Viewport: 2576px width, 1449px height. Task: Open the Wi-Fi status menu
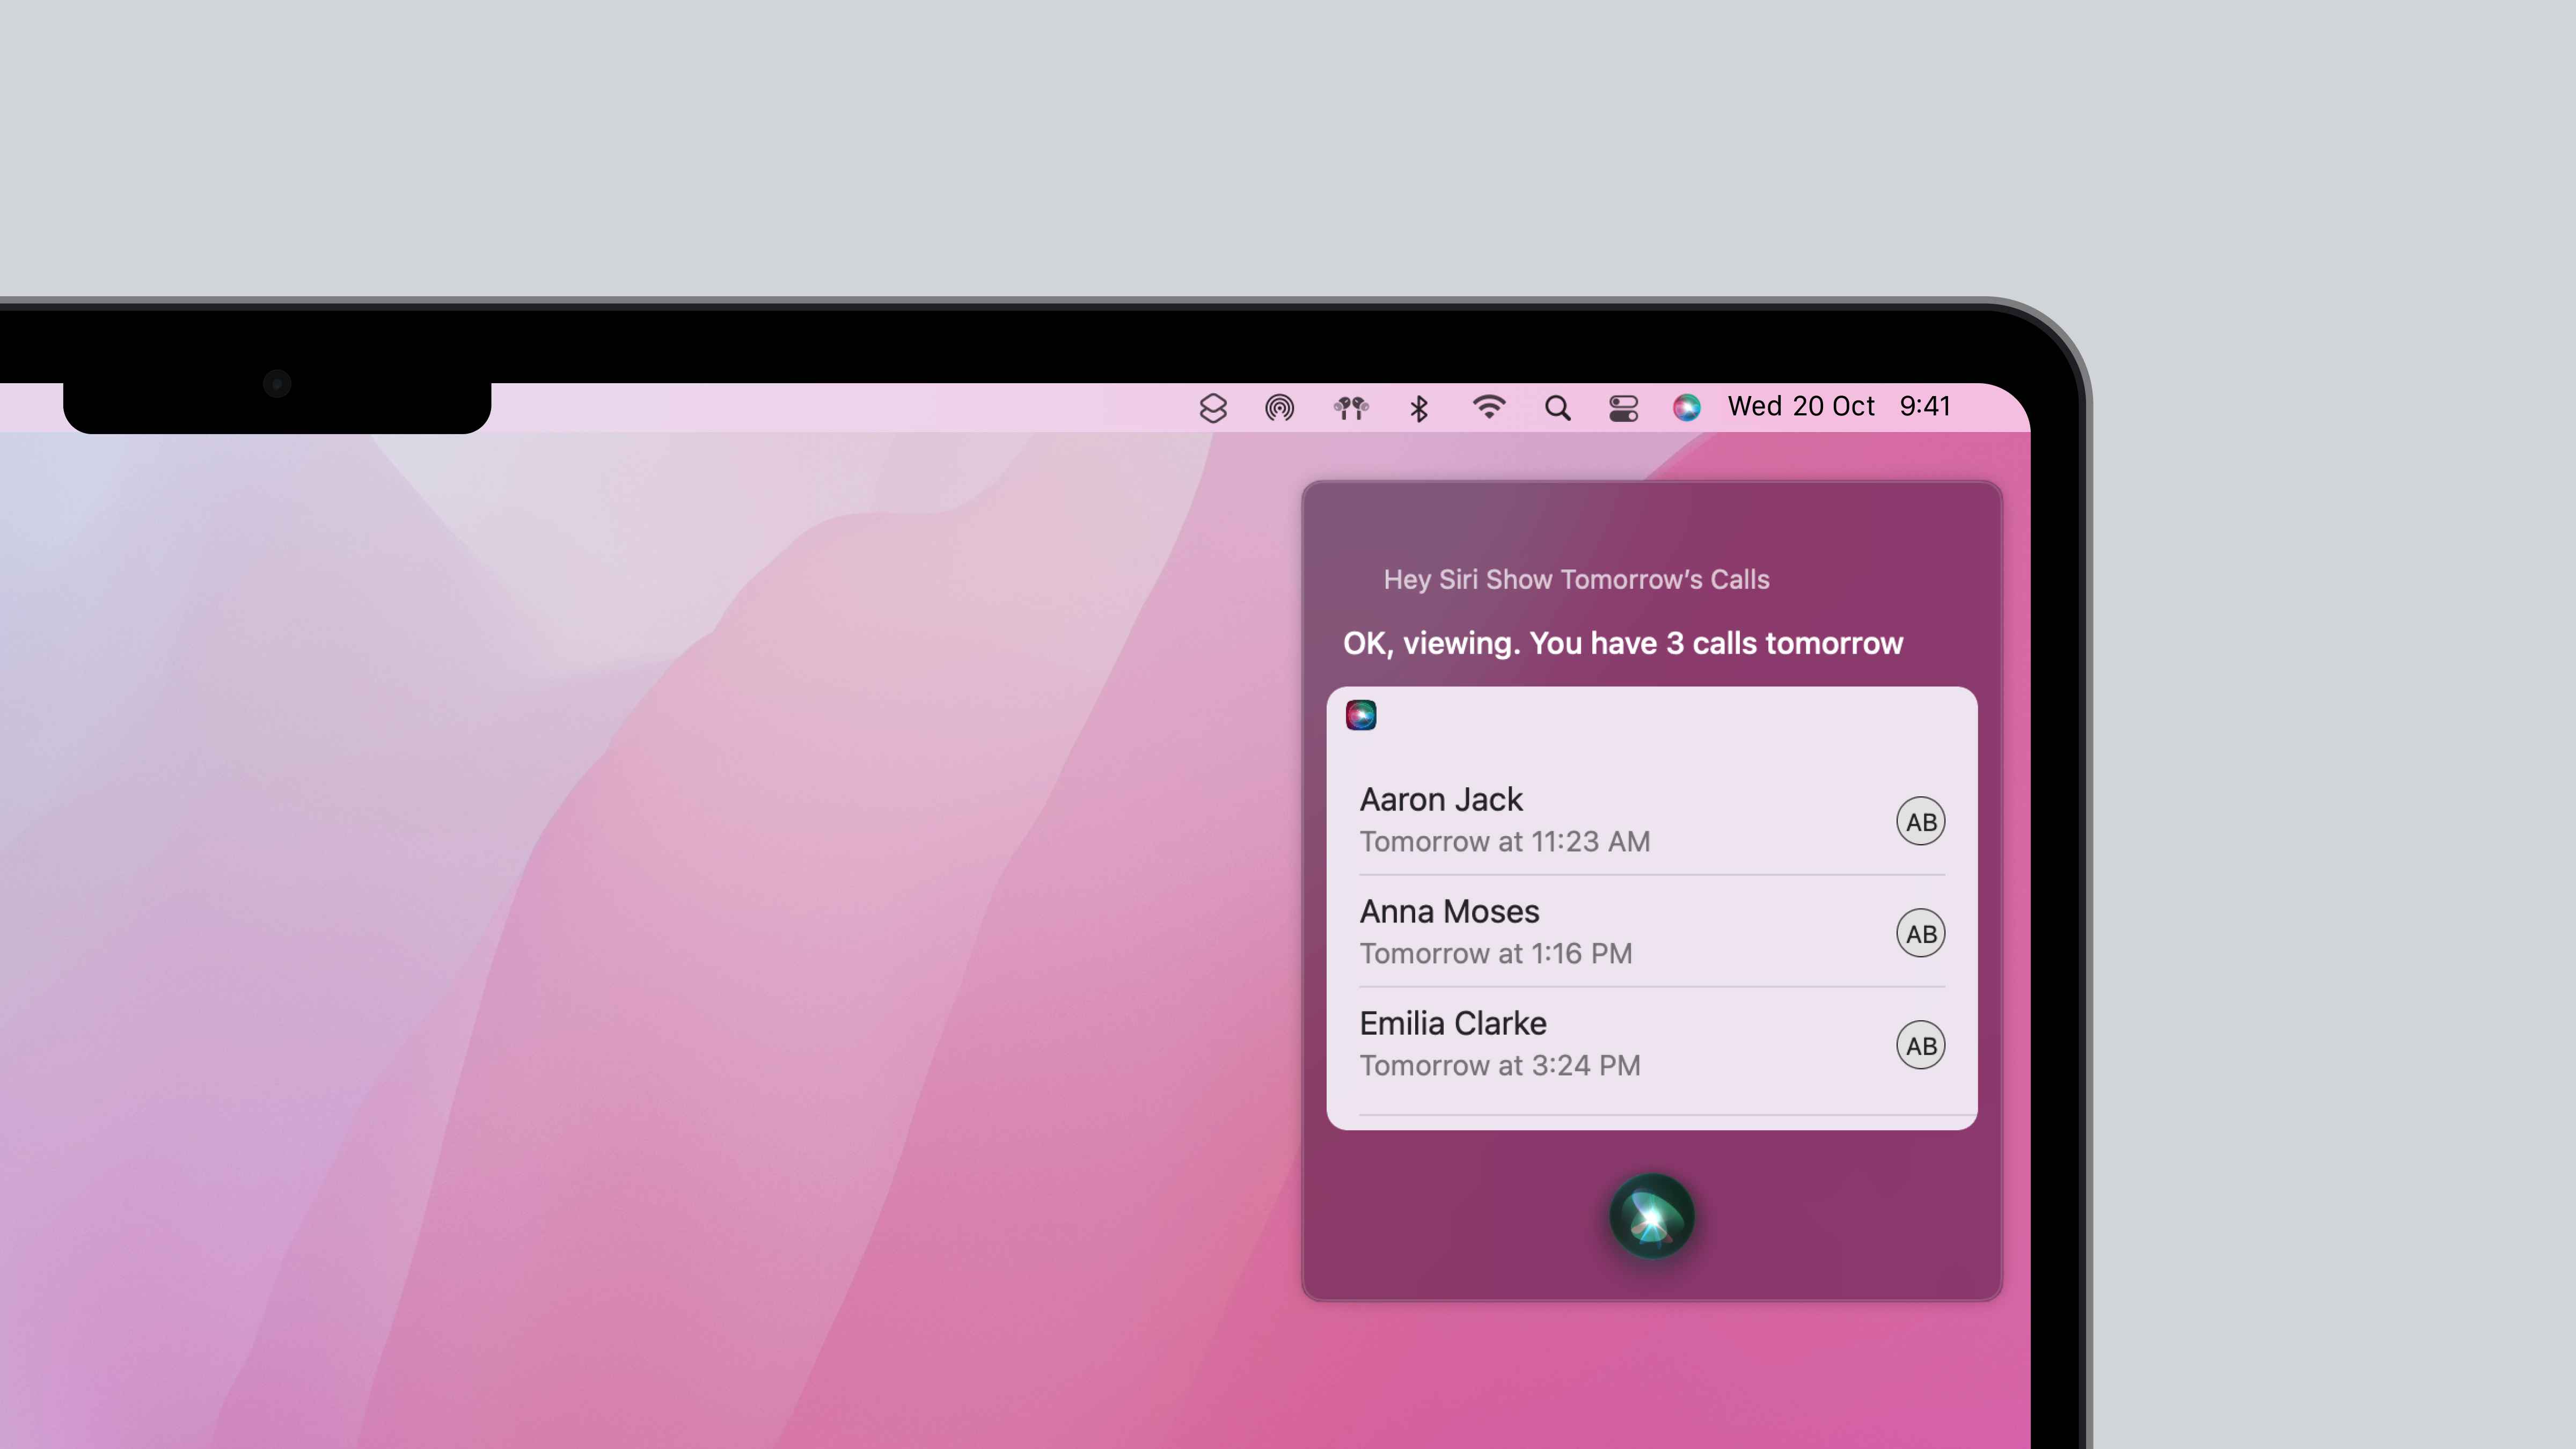coord(1488,407)
